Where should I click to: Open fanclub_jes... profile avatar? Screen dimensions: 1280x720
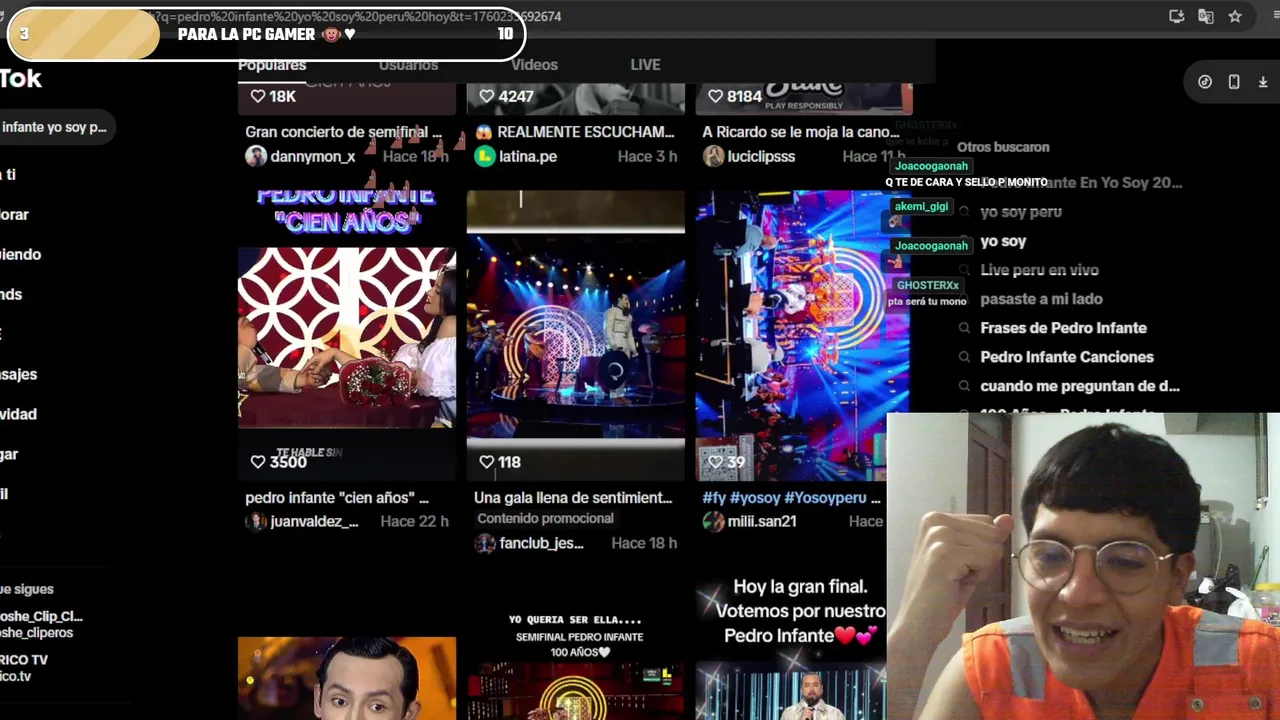click(x=485, y=543)
